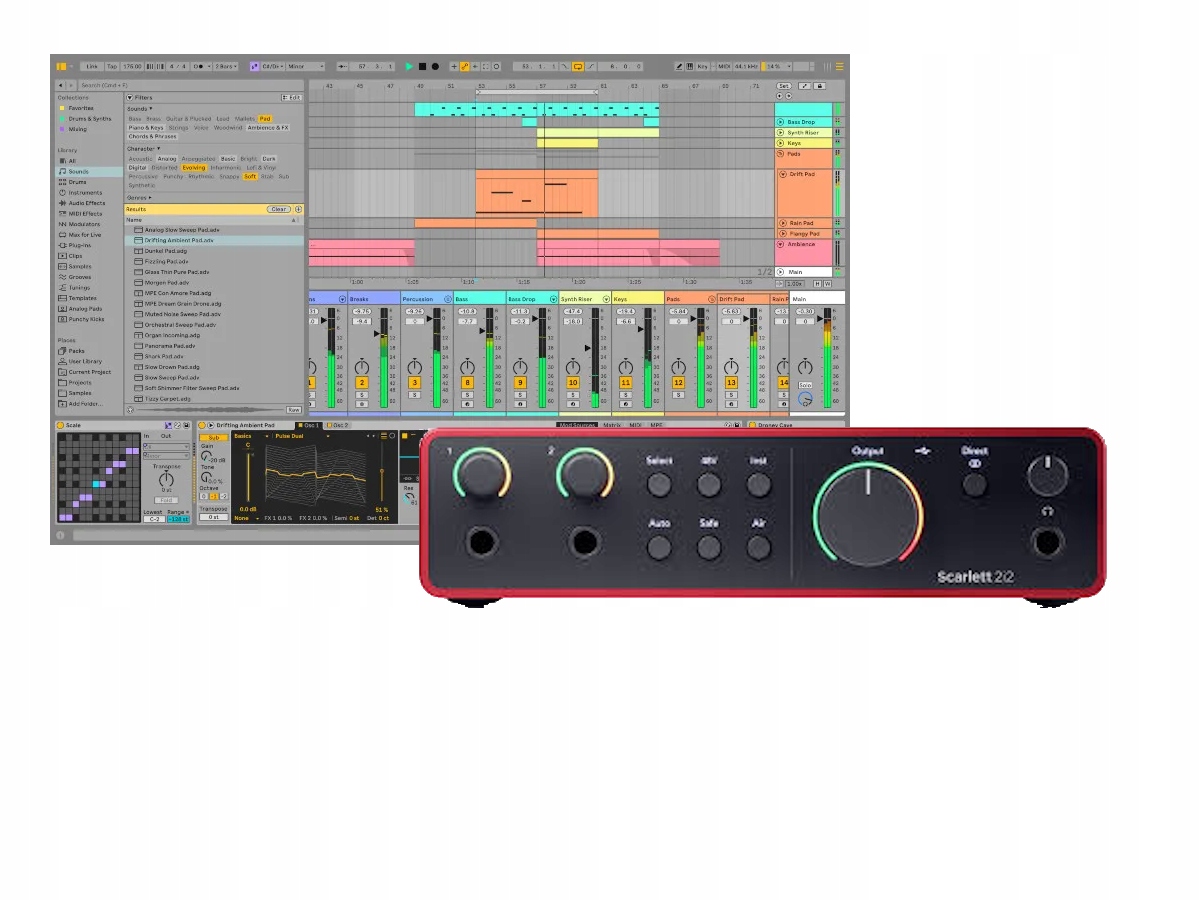Expand the Genres filter section
The image size is (1200, 900).
pyautogui.click(x=139, y=198)
